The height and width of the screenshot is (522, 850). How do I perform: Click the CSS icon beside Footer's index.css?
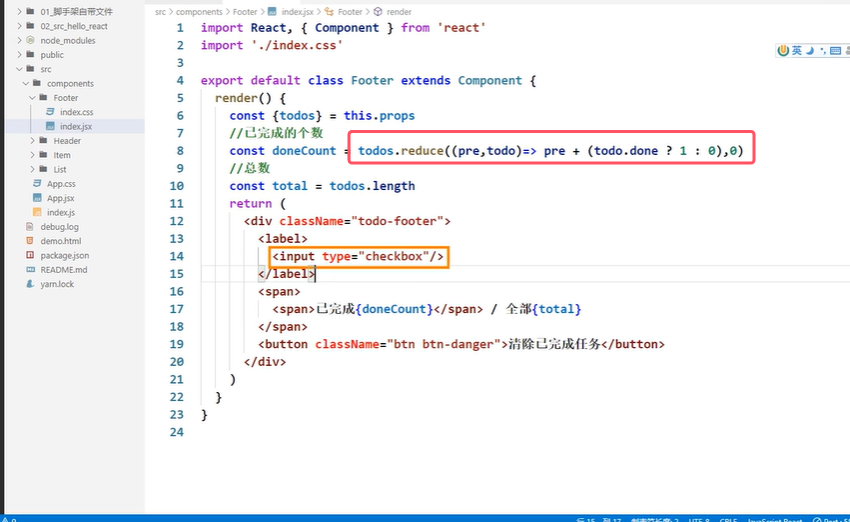click(50, 112)
